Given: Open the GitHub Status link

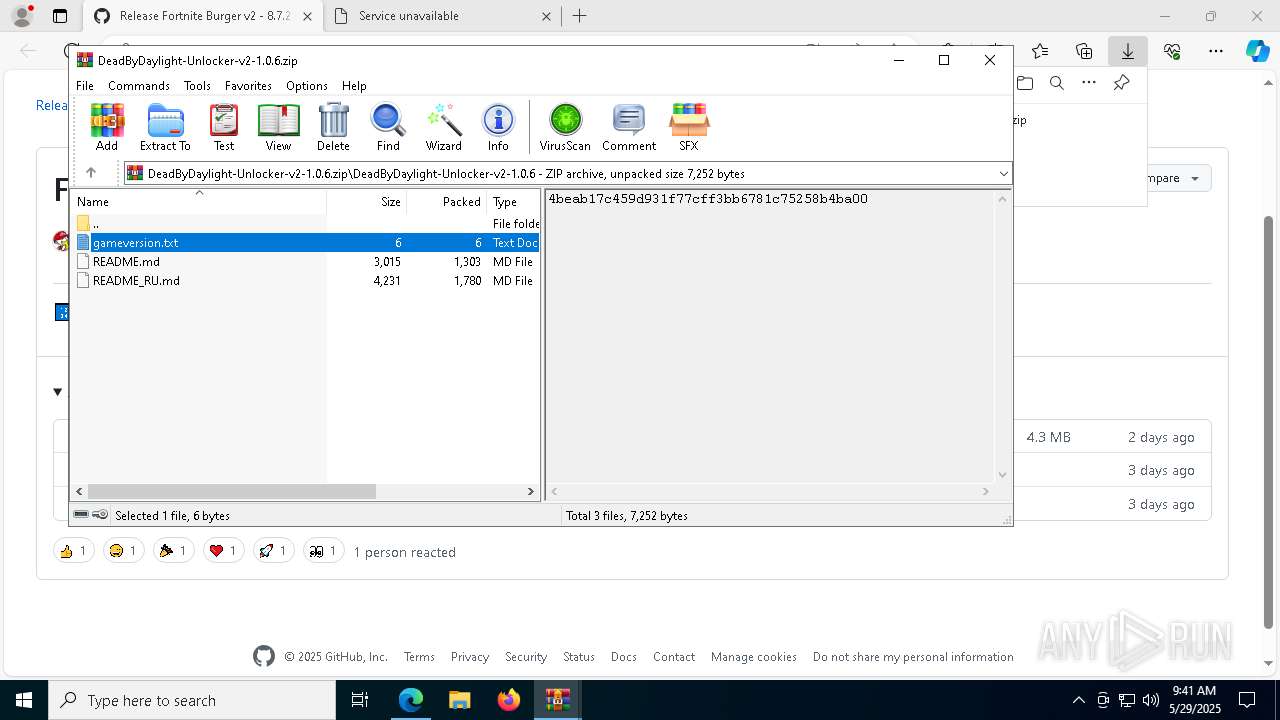Looking at the screenshot, I should [x=578, y=657].
